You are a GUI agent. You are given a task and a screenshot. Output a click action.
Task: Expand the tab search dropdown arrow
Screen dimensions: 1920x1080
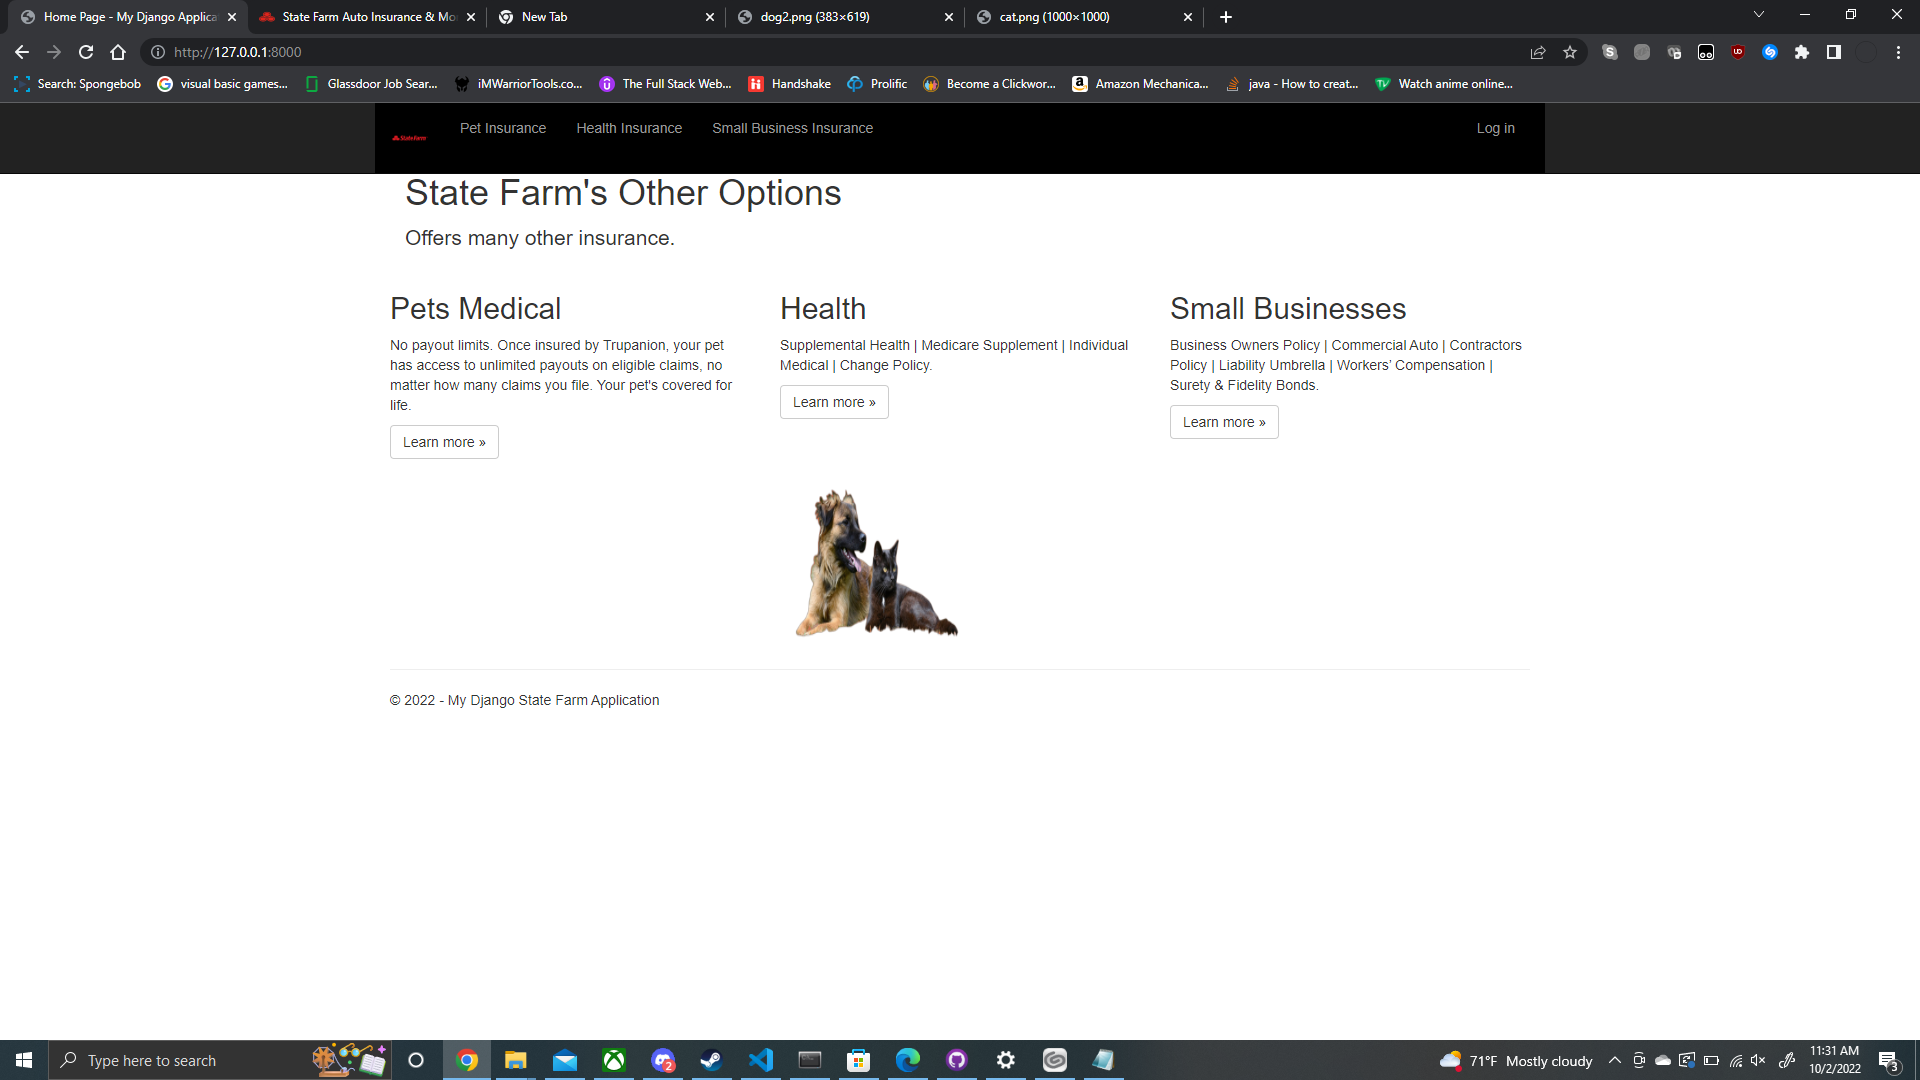1759,15
